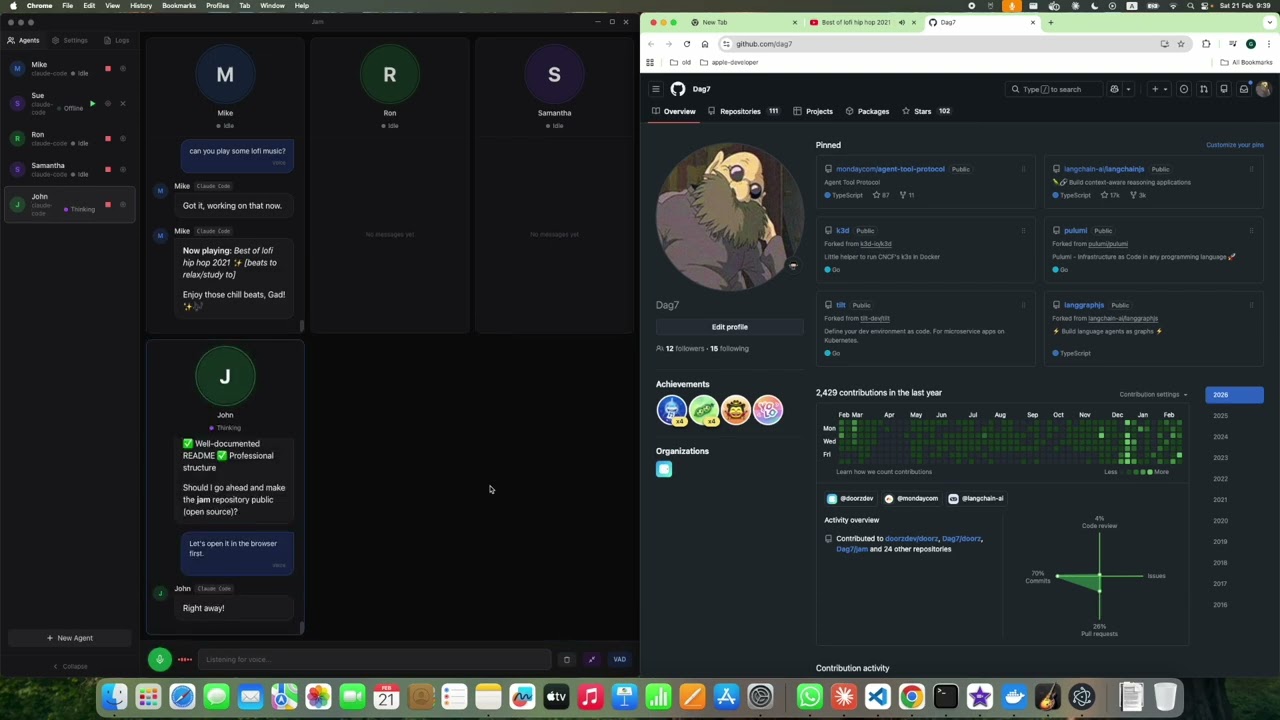This screenshot has width=1280, height=720.
Task: Mute the Best of lofi hip hop tab audio
Action: (x=902, y=22)
